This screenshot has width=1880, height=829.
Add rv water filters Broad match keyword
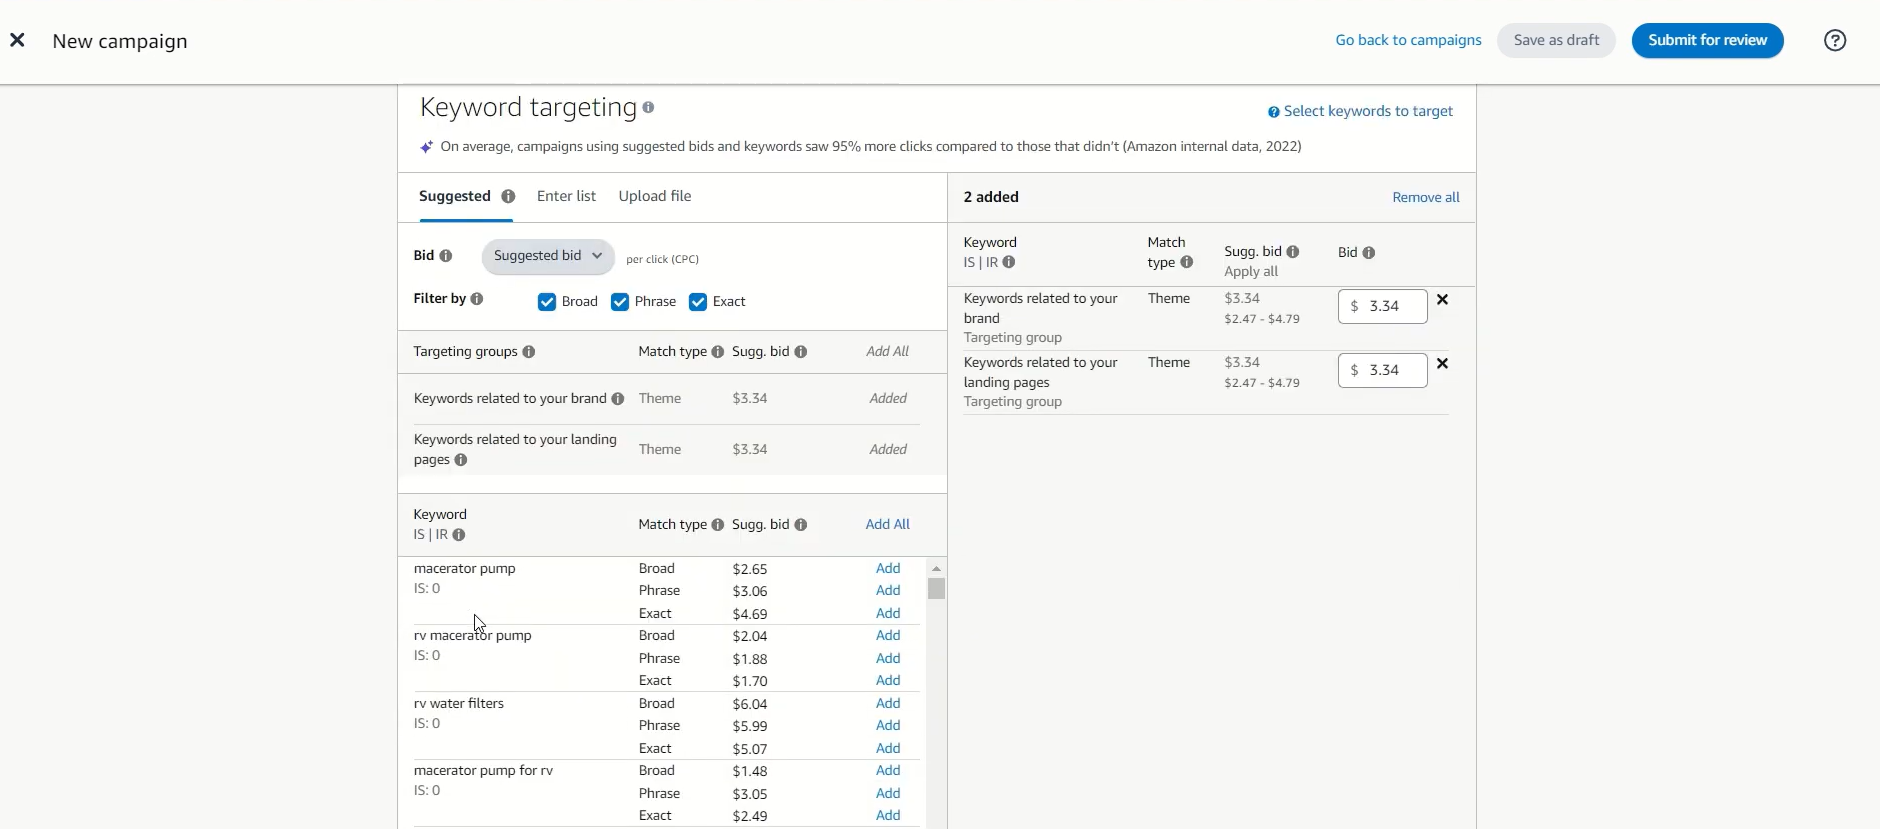pyautogui.click(x=888, y=703)
